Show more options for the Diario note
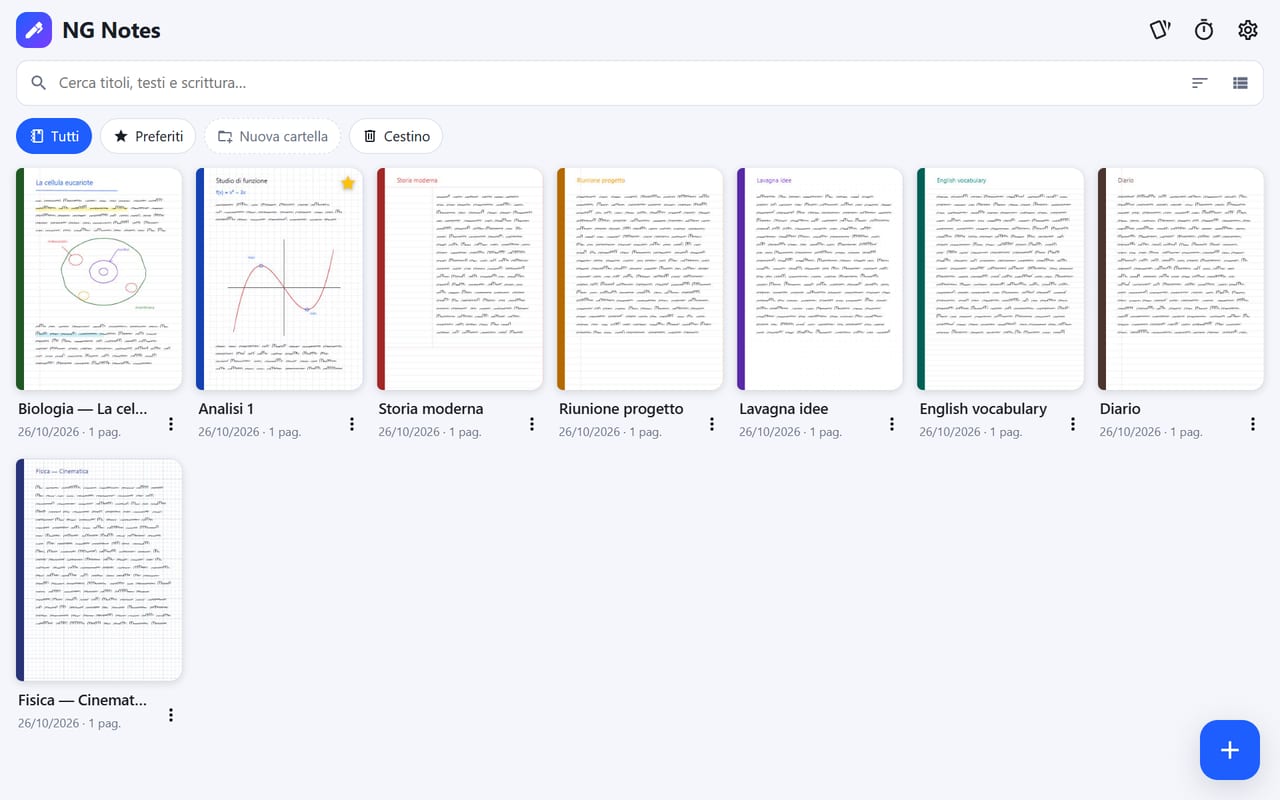The image size is (1280, 800). pyautogui.click(x=1253, y=424)
